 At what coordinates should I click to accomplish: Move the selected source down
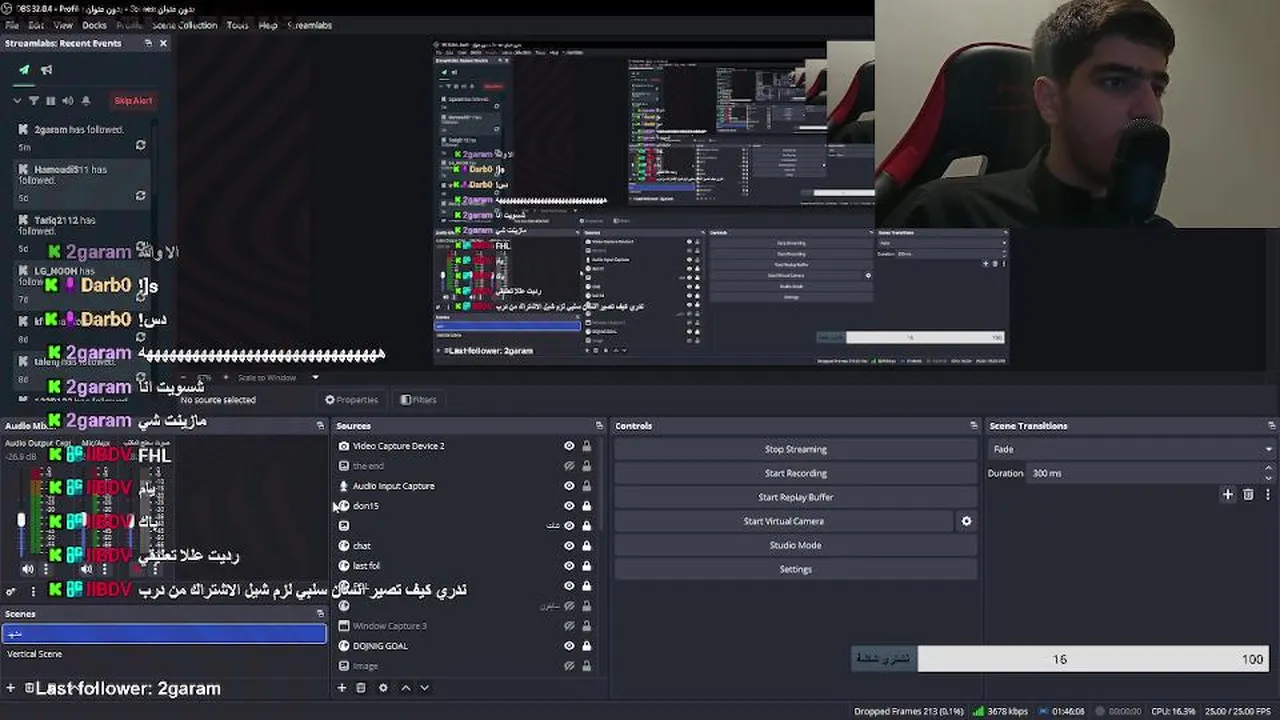pyautogui.click(x=424, y=688)
